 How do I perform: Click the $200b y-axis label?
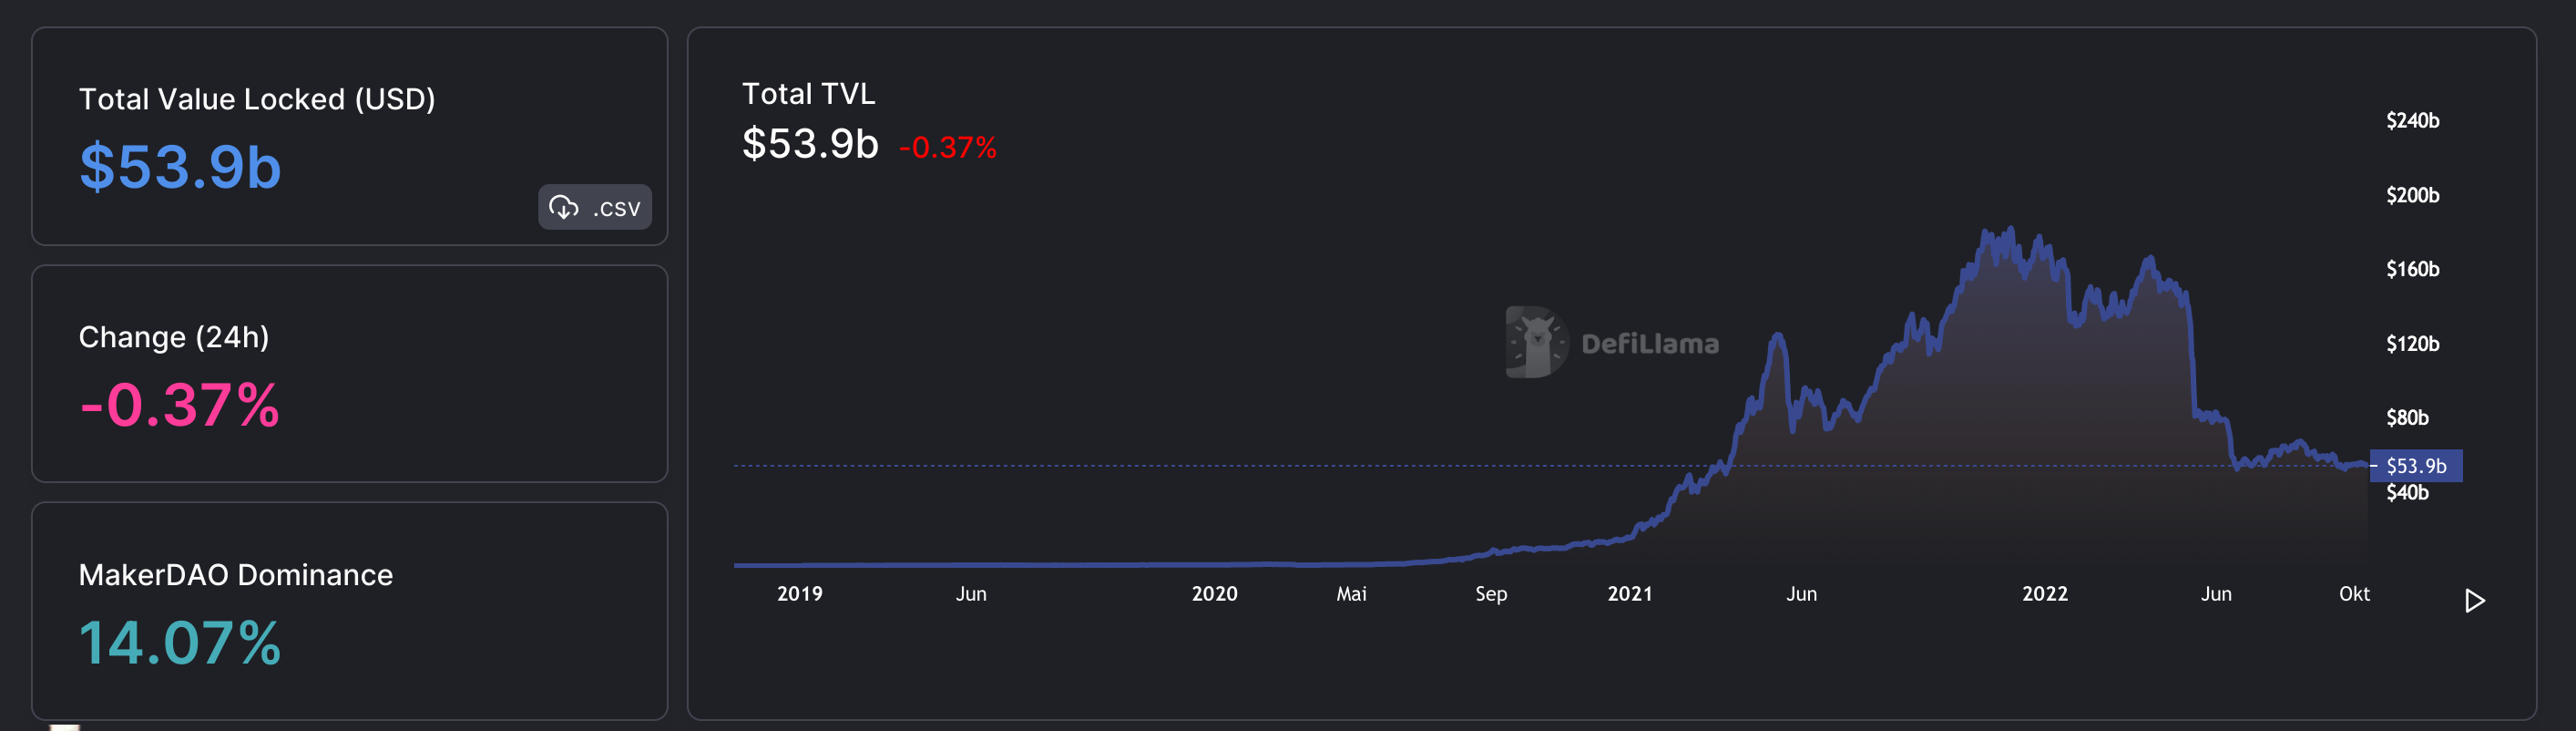(2412, 195)
